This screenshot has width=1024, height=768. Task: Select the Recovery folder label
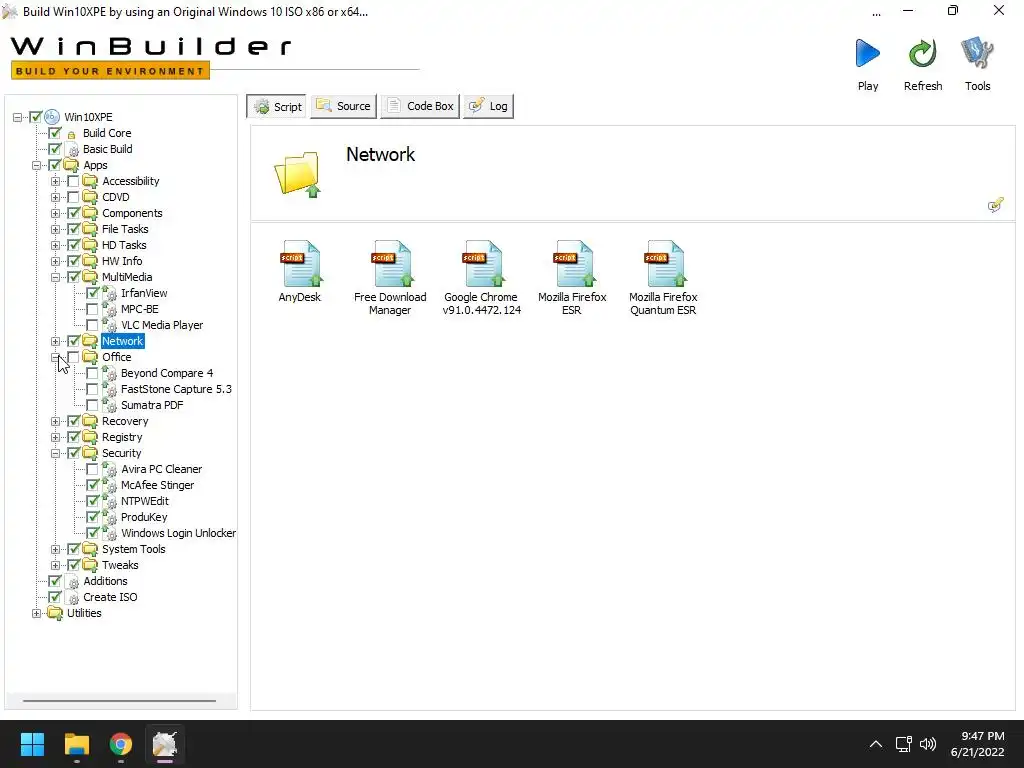(x=125, y=421)
